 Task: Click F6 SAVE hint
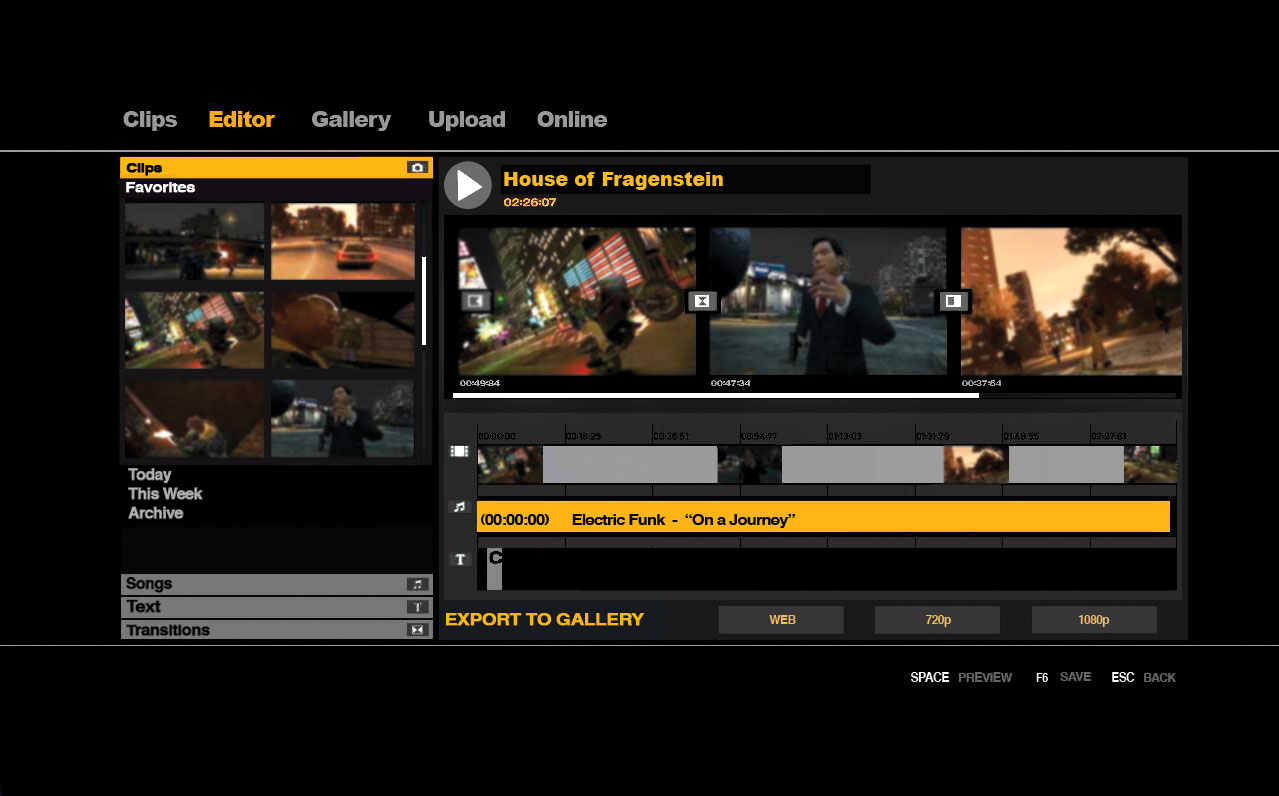[1063, 678]
